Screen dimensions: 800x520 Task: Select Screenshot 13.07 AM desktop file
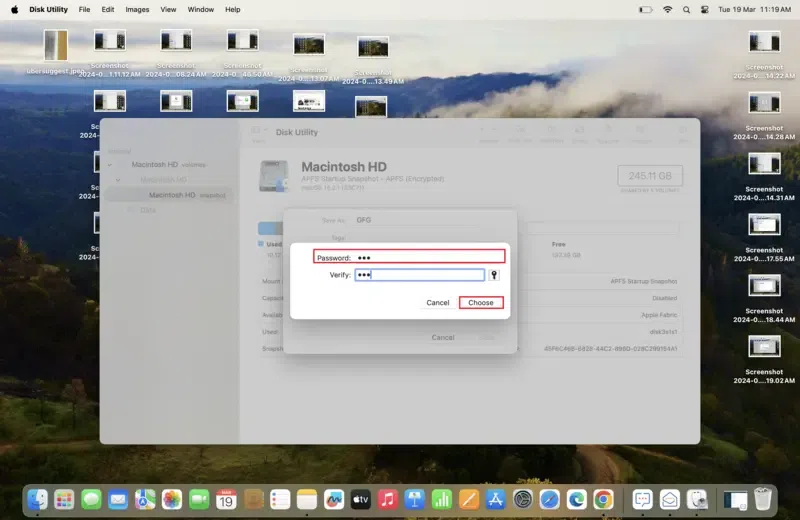pyautogui.click(x=309, y=57)
